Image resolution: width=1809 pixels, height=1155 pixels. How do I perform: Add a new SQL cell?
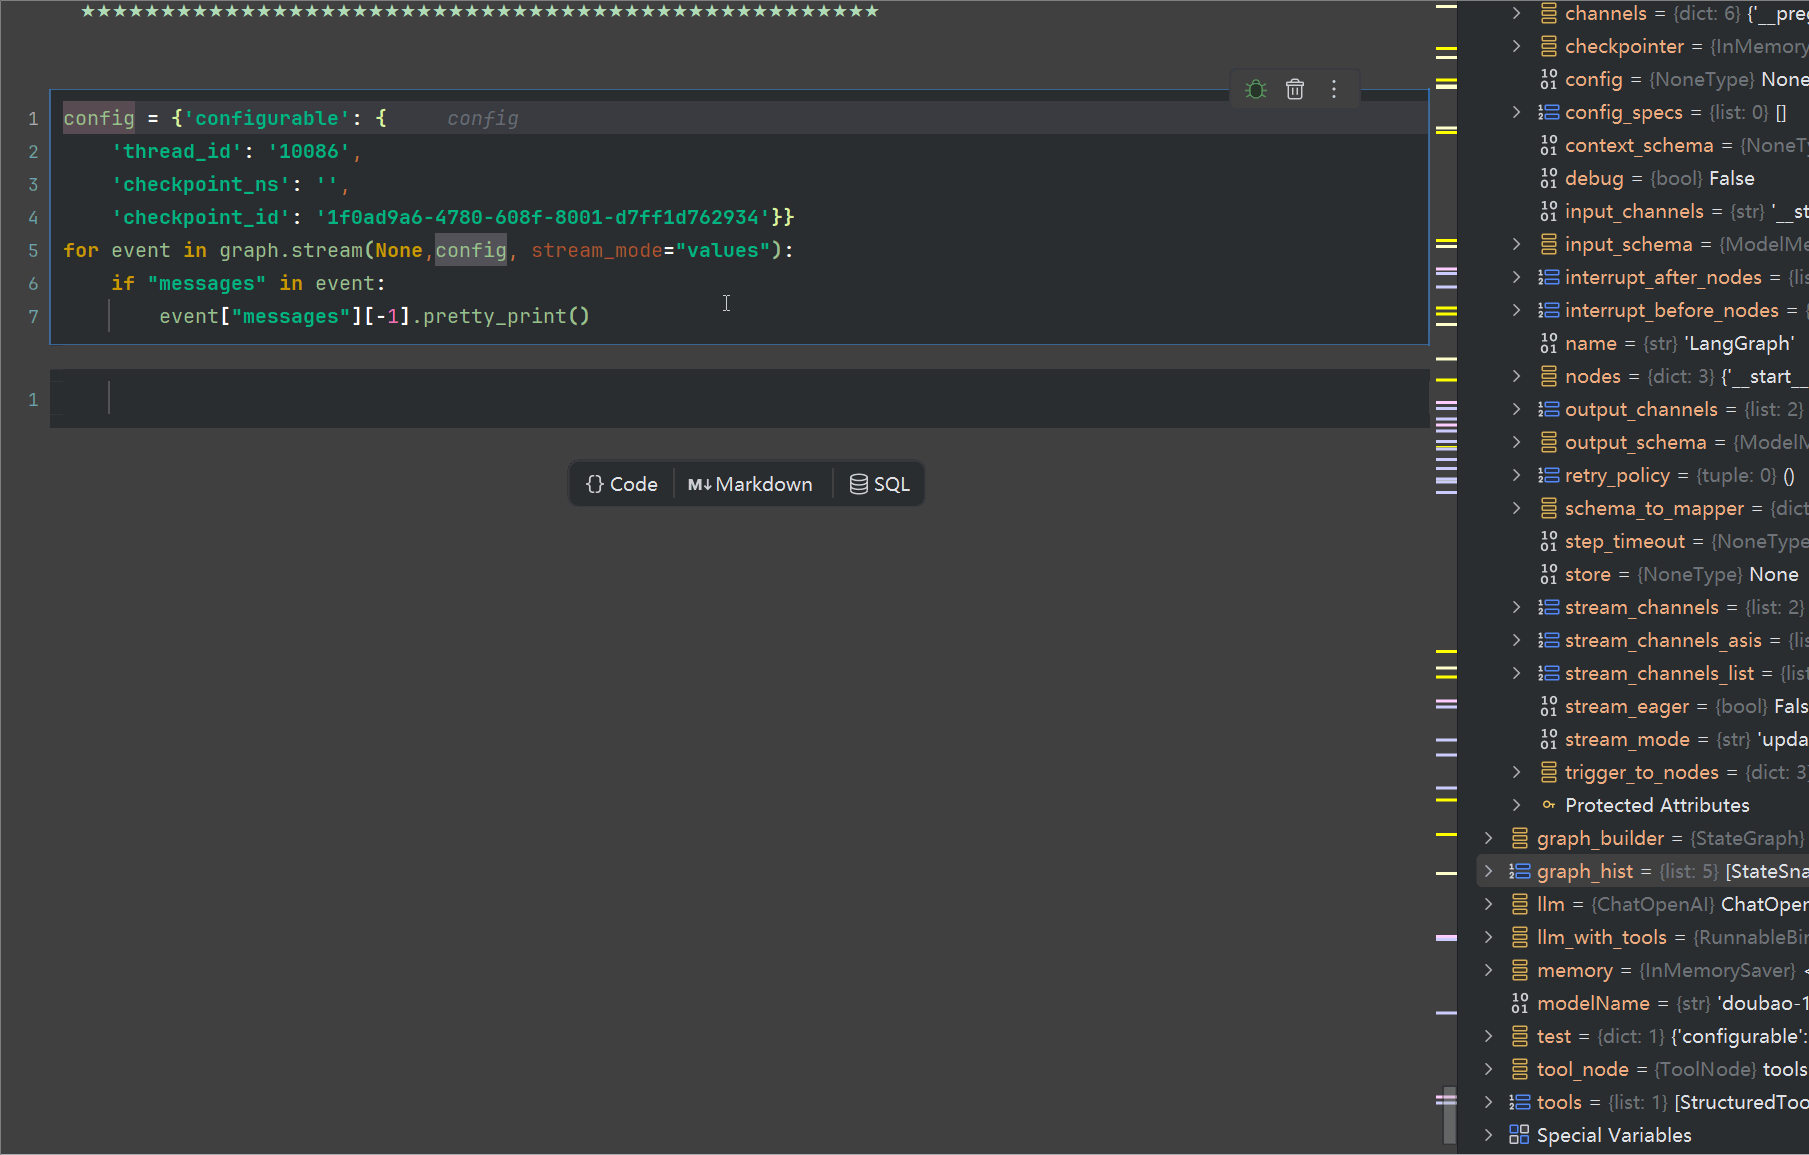click(x=880, y=485)
